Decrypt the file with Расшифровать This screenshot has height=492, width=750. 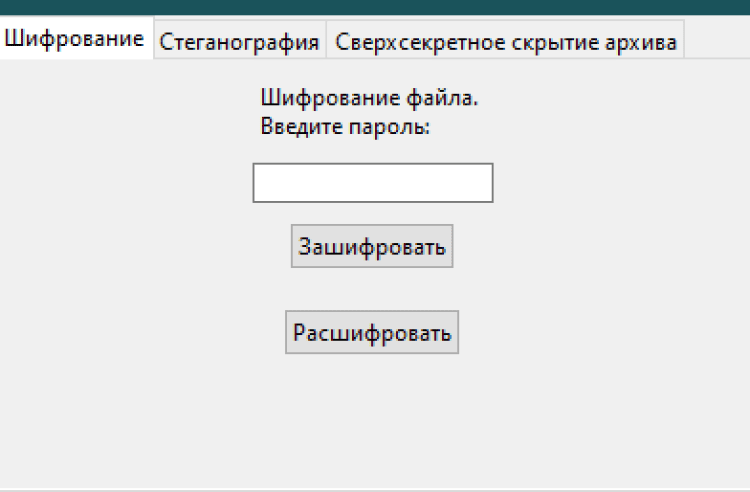(372, 333)
